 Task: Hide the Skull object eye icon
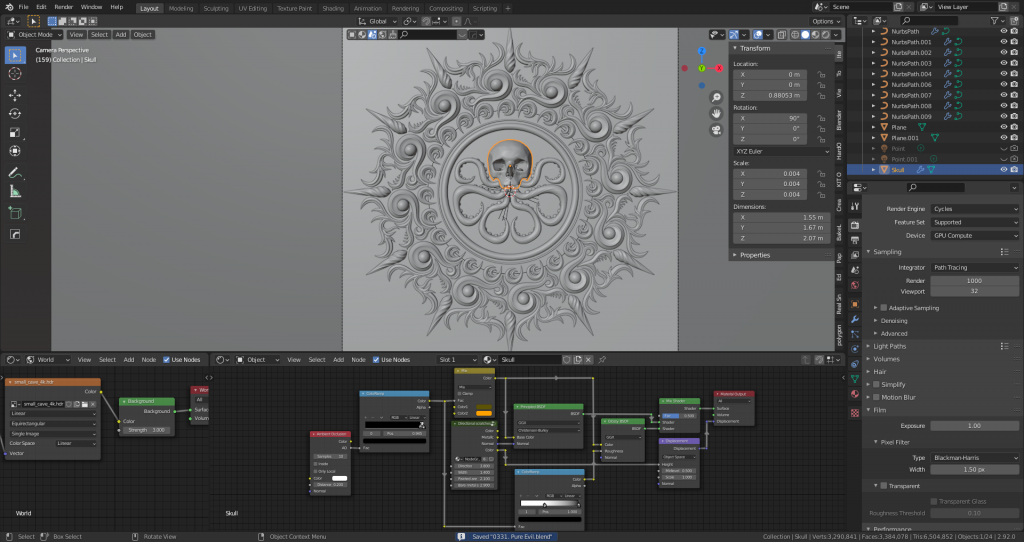(x=1004, y=170)
